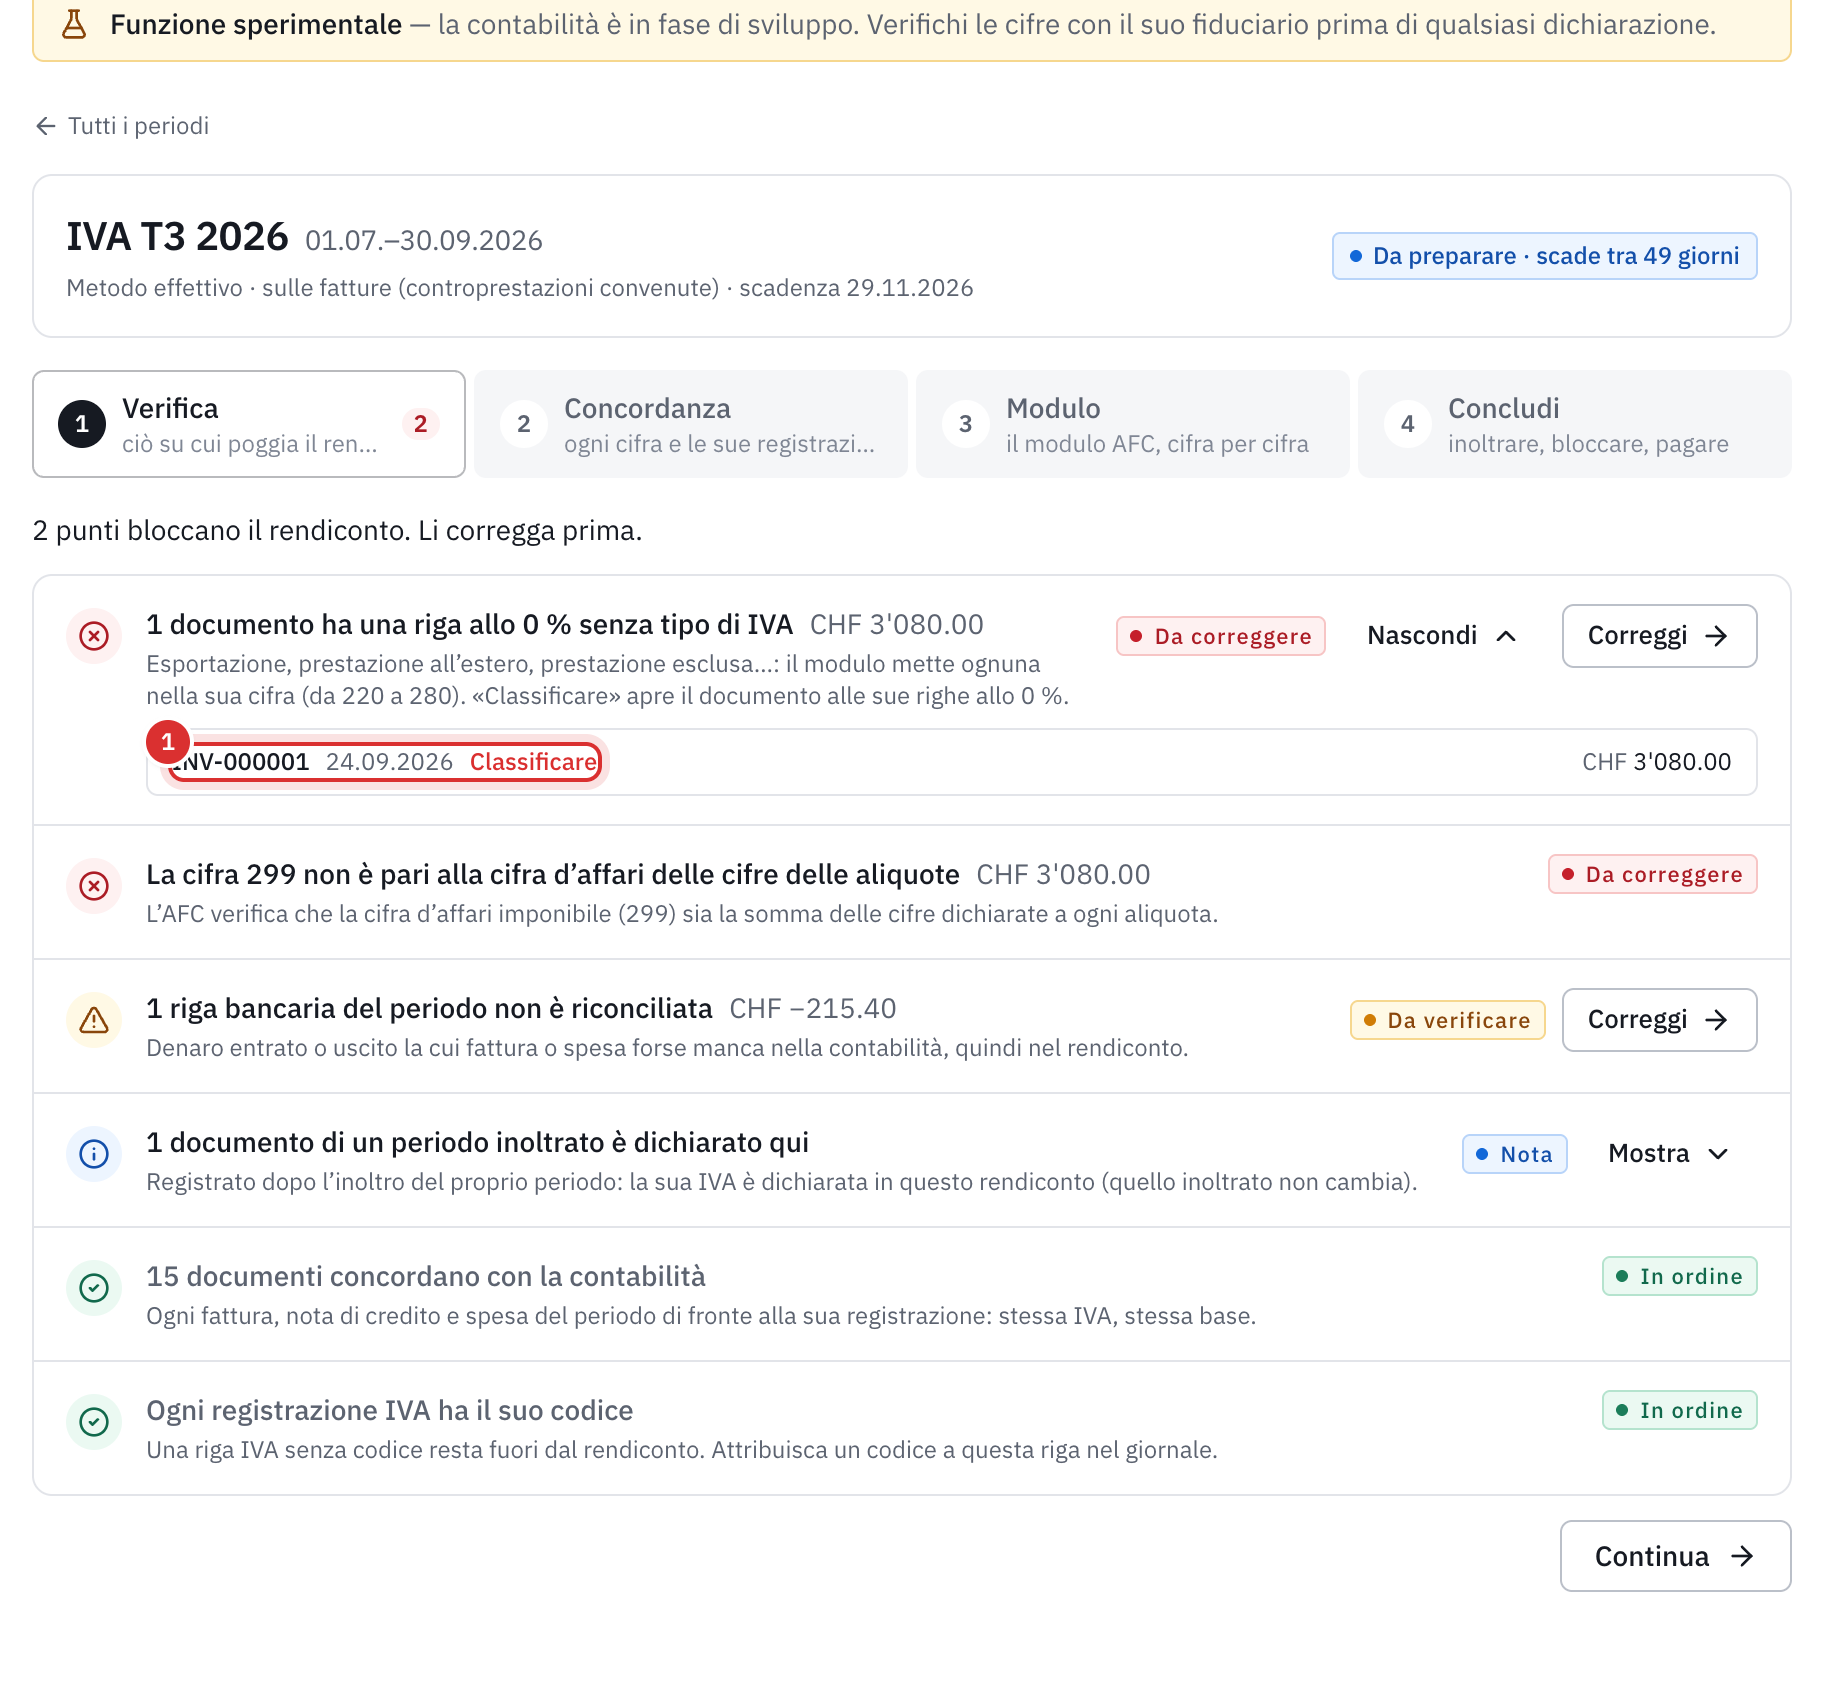The width and height of the screenshot is (1824, 1688).
Task: Click the Da preparare status badge
Action: [1545, 256]
